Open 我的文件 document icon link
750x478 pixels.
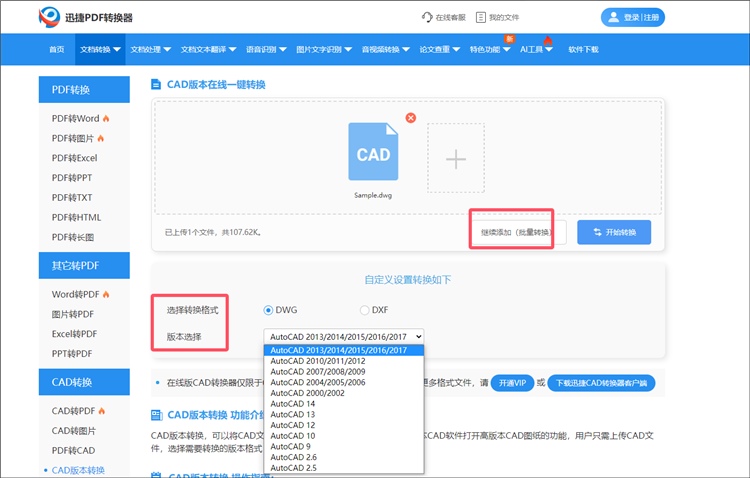[x=481, y=17]
